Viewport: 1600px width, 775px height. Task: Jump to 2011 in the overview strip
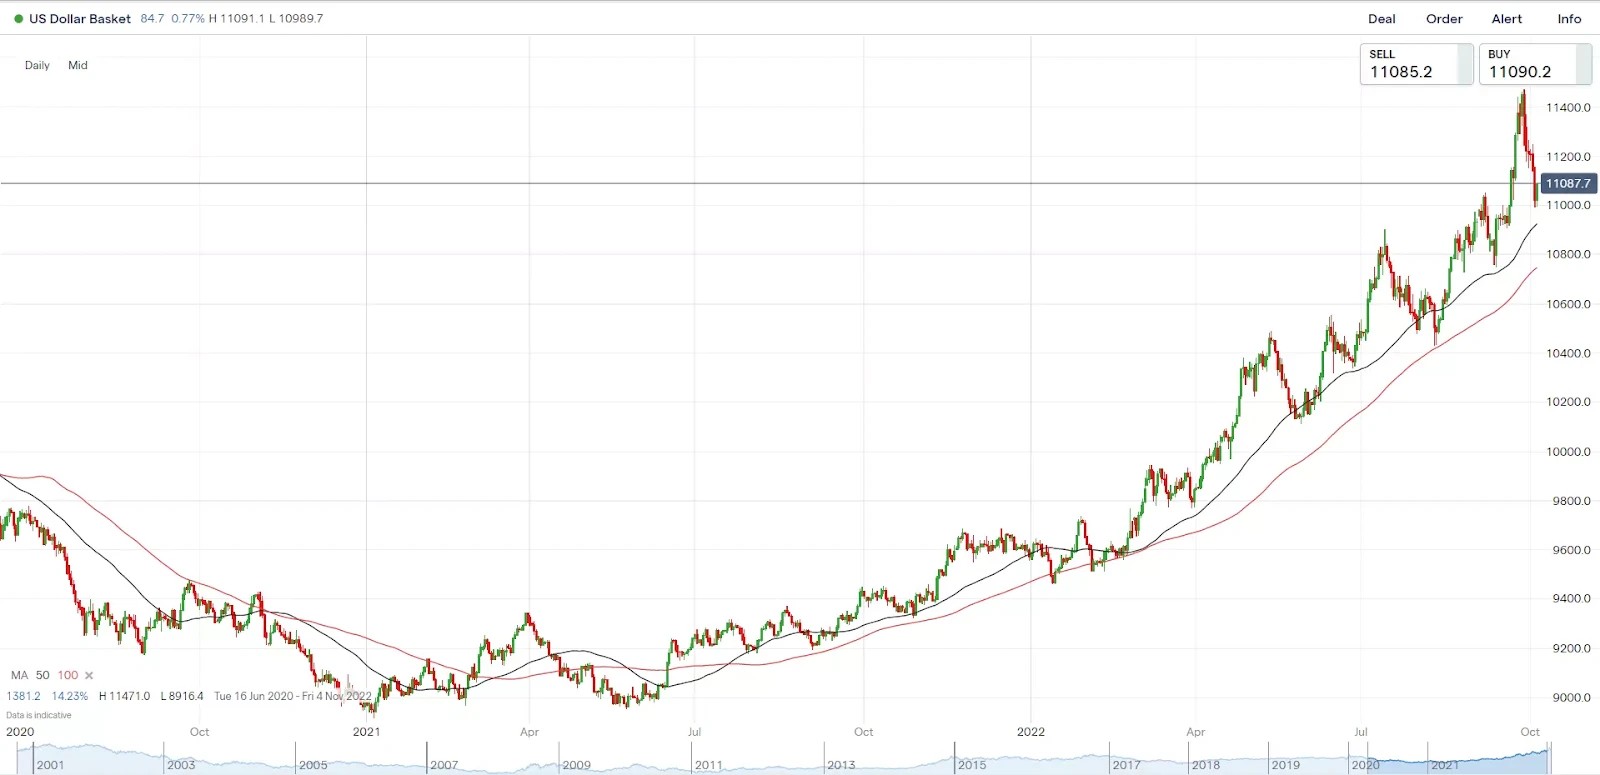pos(709,765)
